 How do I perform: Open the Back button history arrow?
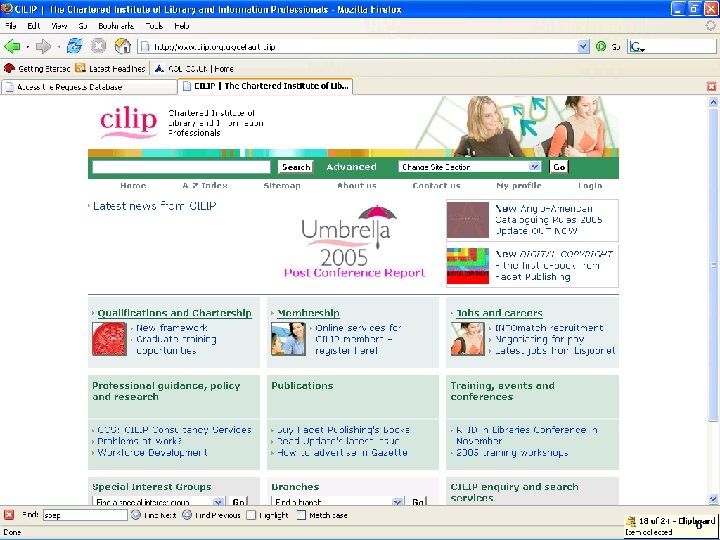28,46
